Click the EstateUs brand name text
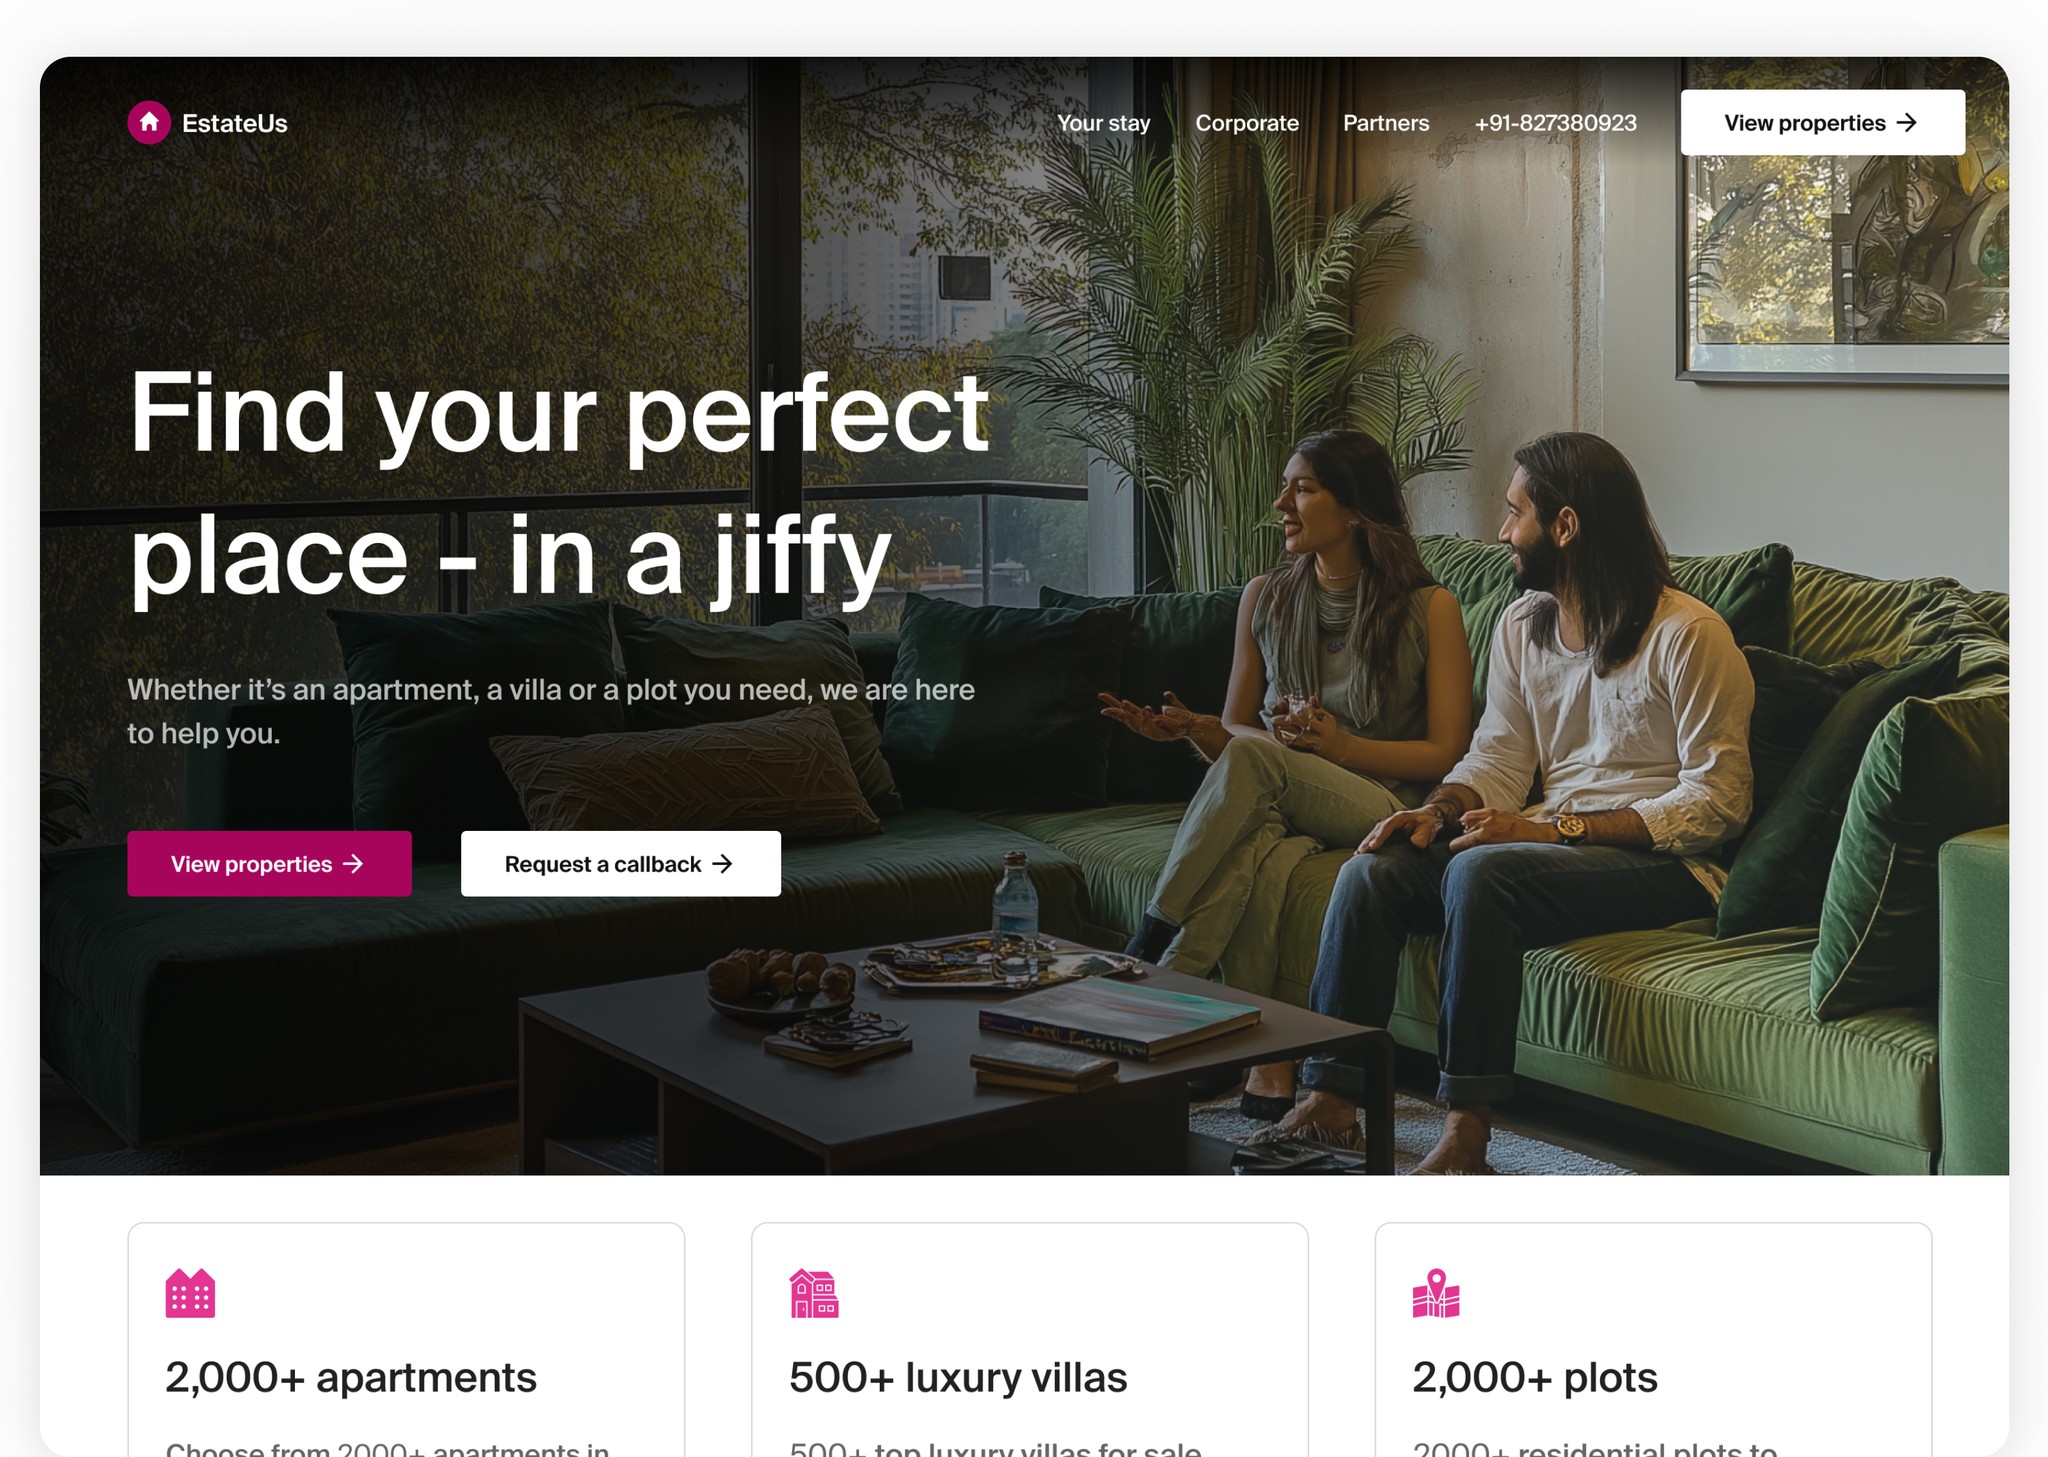Viewport: 2048px width, 1457px height. (235, 123)
